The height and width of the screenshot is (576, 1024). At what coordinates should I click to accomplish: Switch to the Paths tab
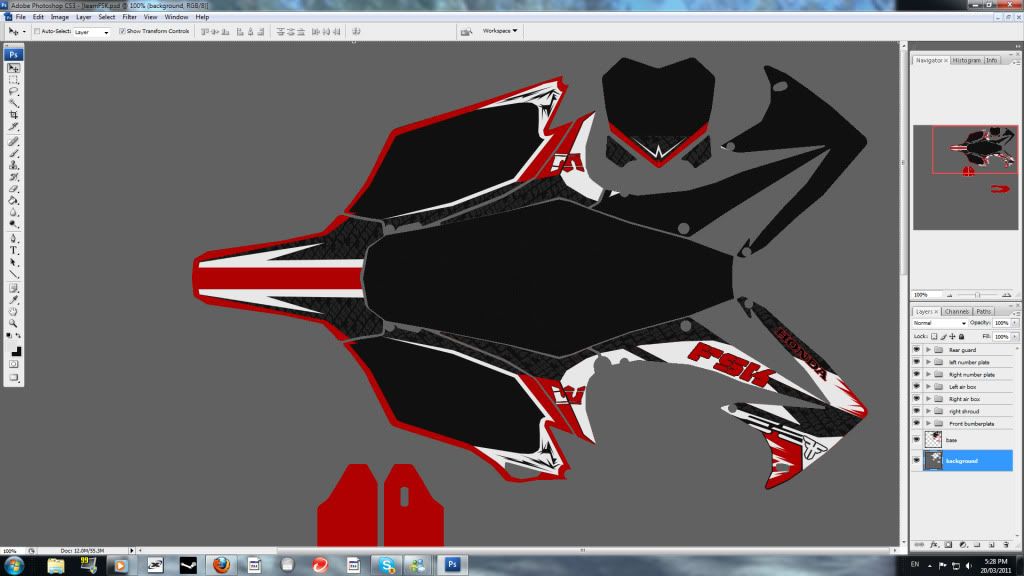pyautogui.click(x=984, y=312)
